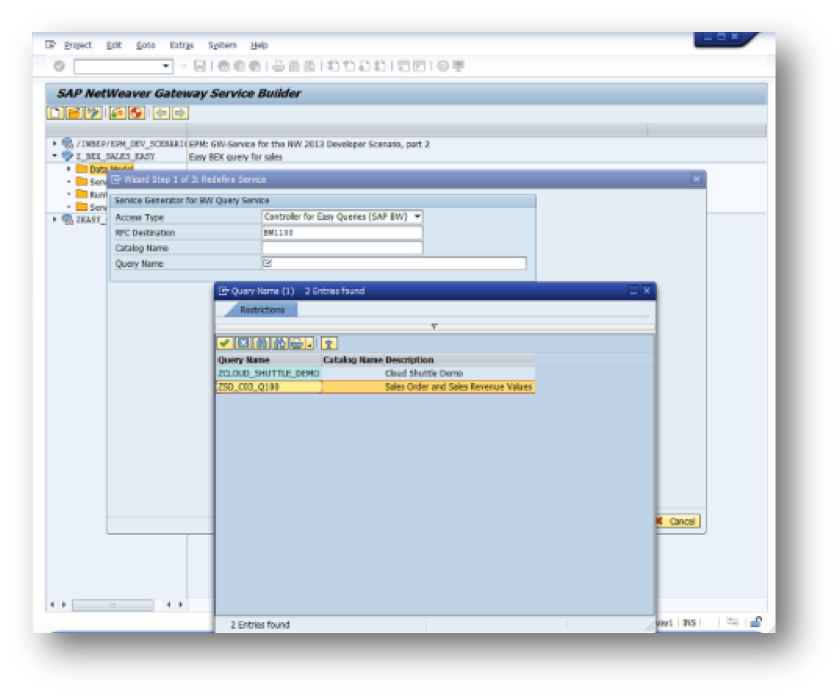Click the yellow right arrow navigation icon
The height and width of the screenshot is (698, 840).
tap(180, 113)
